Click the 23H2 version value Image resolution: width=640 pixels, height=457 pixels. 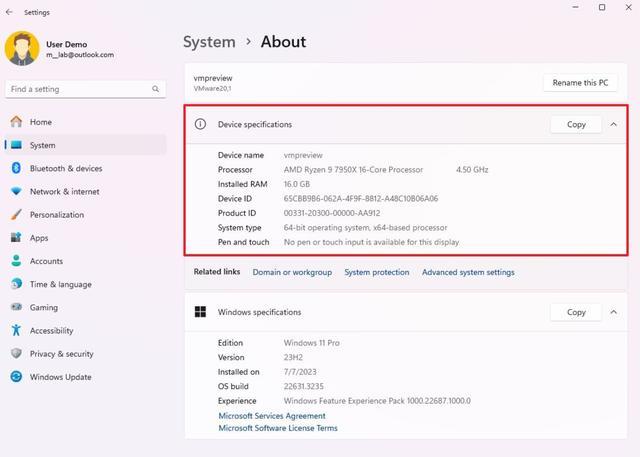[293, 357]
